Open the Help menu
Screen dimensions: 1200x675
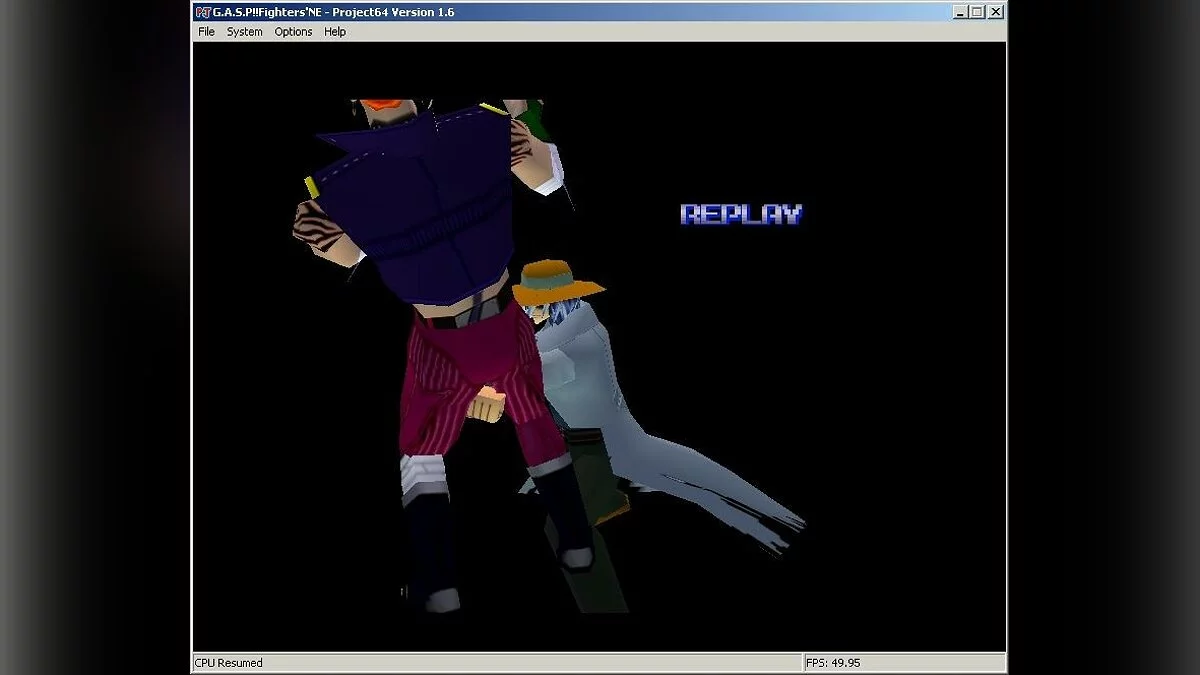(335, 32)
